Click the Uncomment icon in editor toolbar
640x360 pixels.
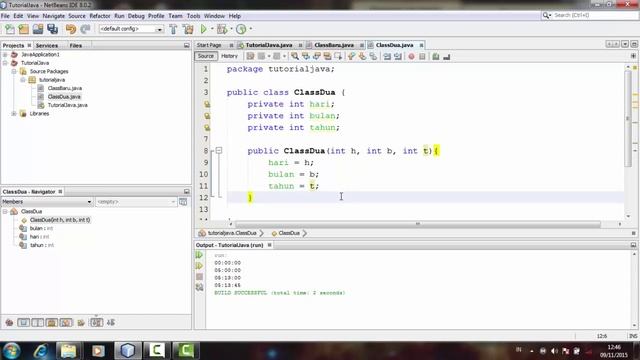pos(447,56)
